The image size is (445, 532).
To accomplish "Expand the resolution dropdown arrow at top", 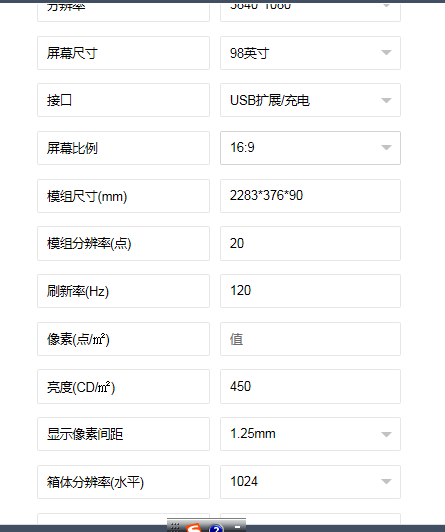I will coord(386,6).
